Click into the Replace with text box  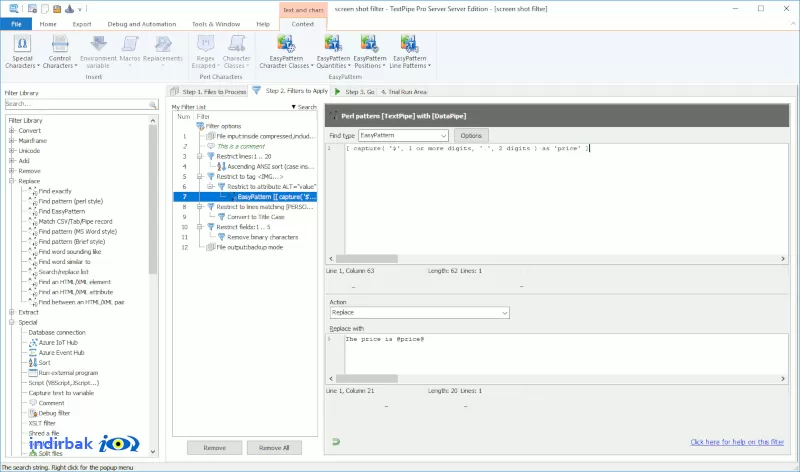566,354
